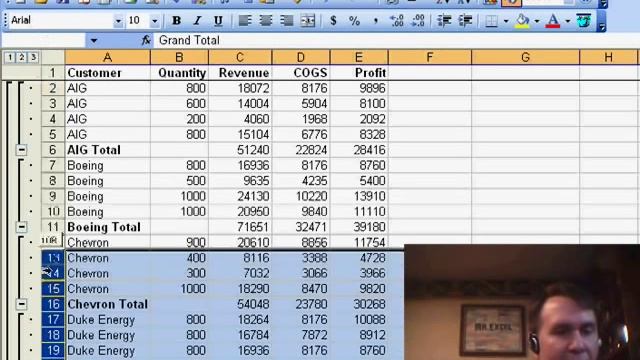Image resolution: width=640 pixels, height=360 pixels.
Task: Click Duke Energy cell in row 17
Action: pos(107,320)
